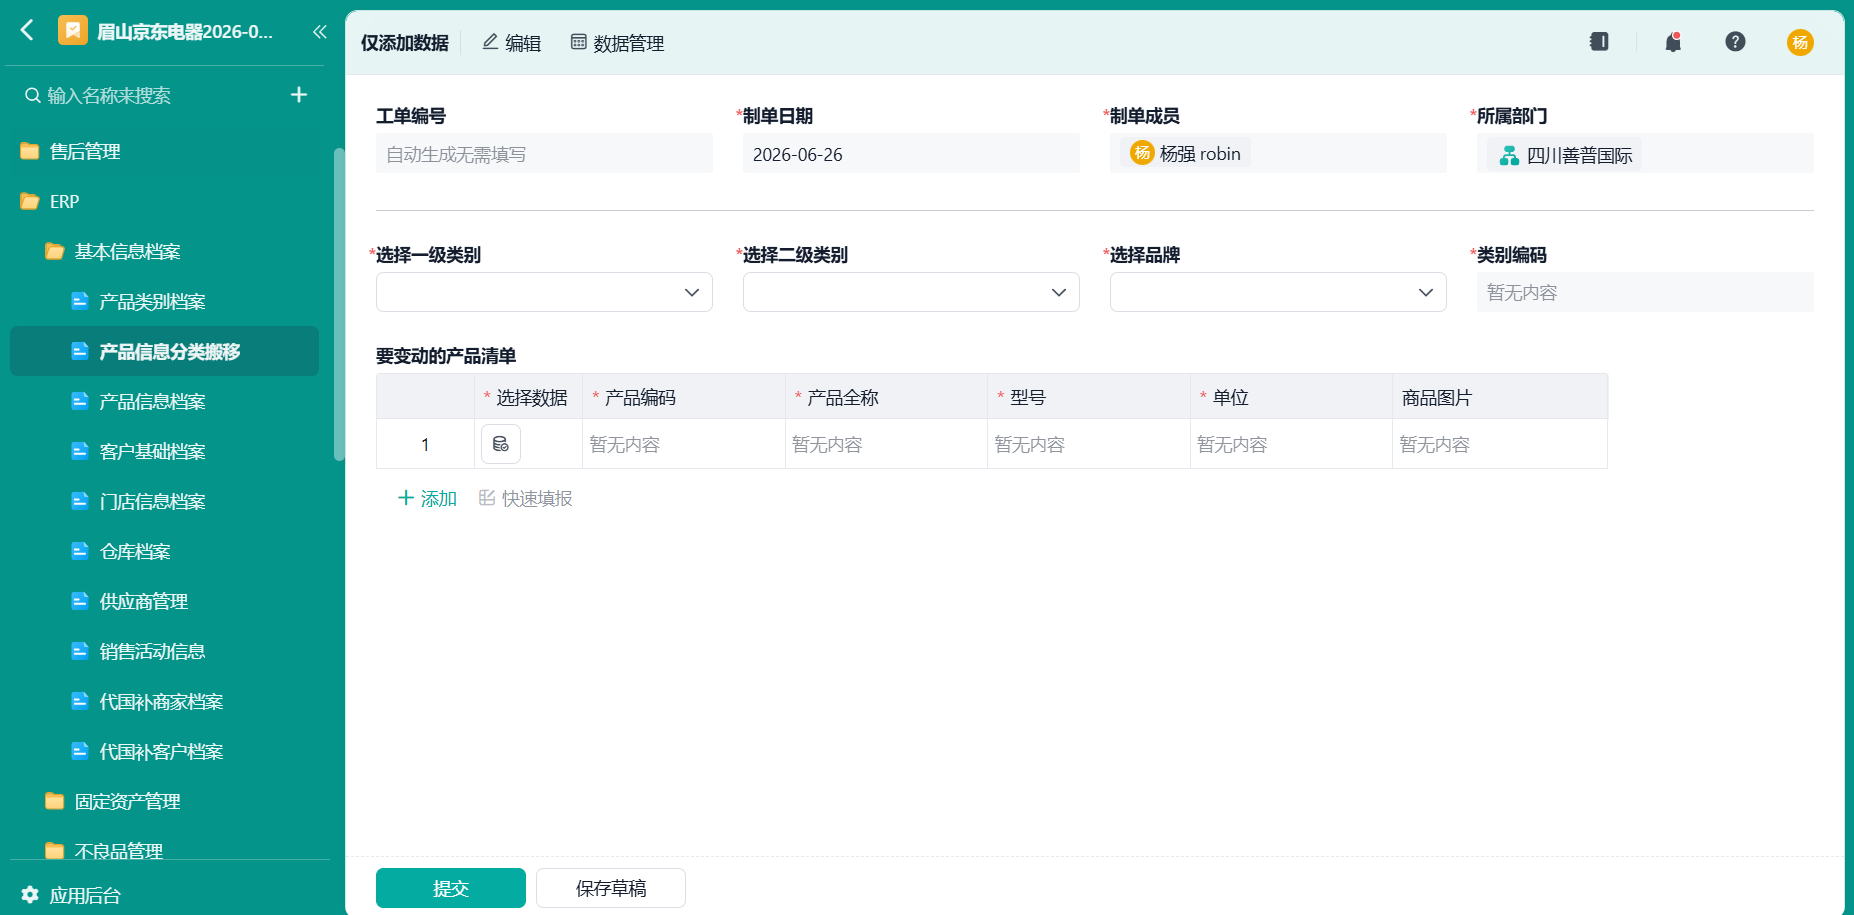Open the notebook icon in top bar
The image size is (1854, 915).
[x=1599, y=41]
